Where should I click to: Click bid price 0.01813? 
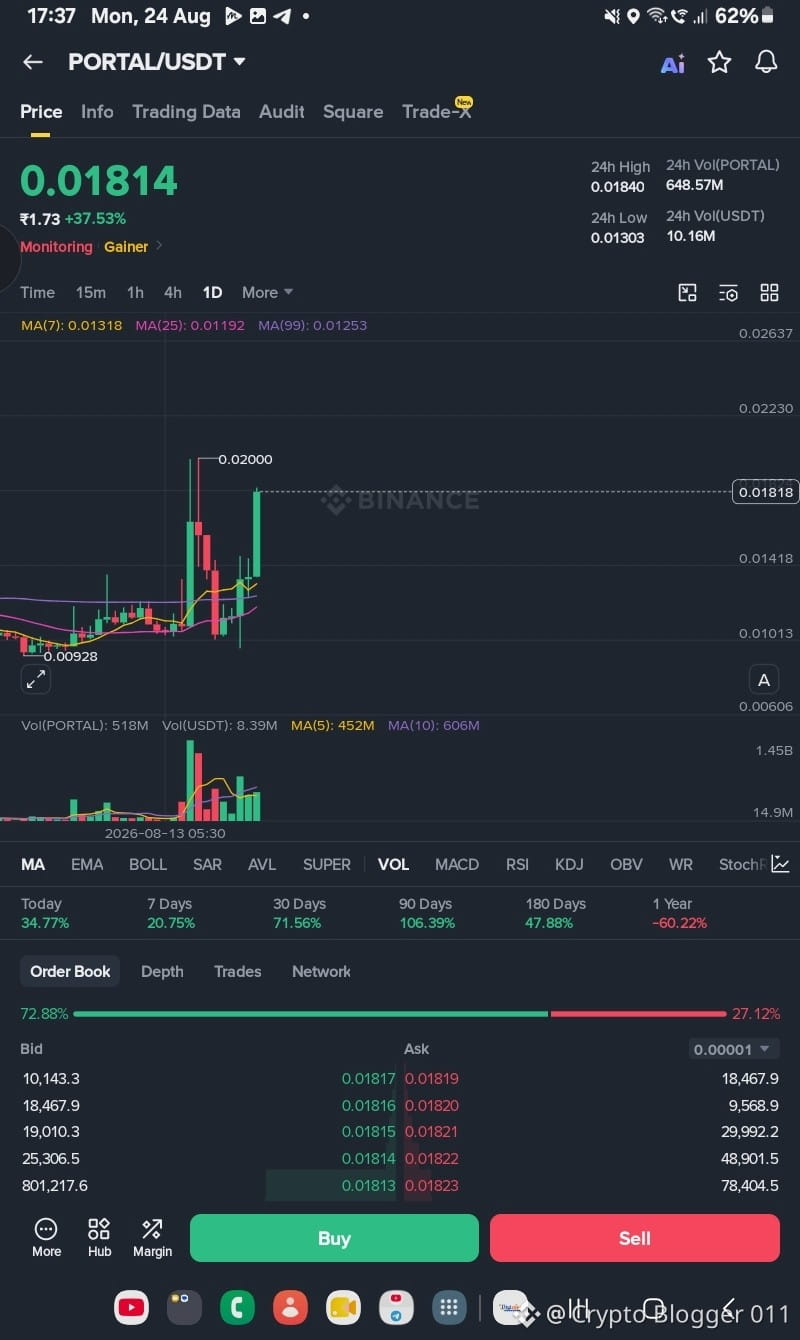click(x=368, y=1186)
